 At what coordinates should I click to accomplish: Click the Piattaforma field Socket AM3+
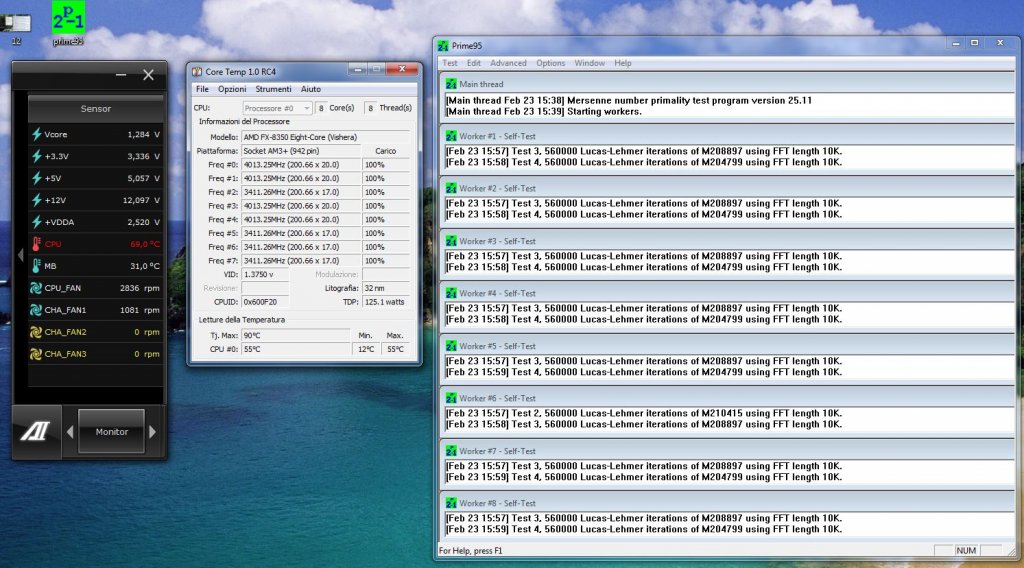300,151
